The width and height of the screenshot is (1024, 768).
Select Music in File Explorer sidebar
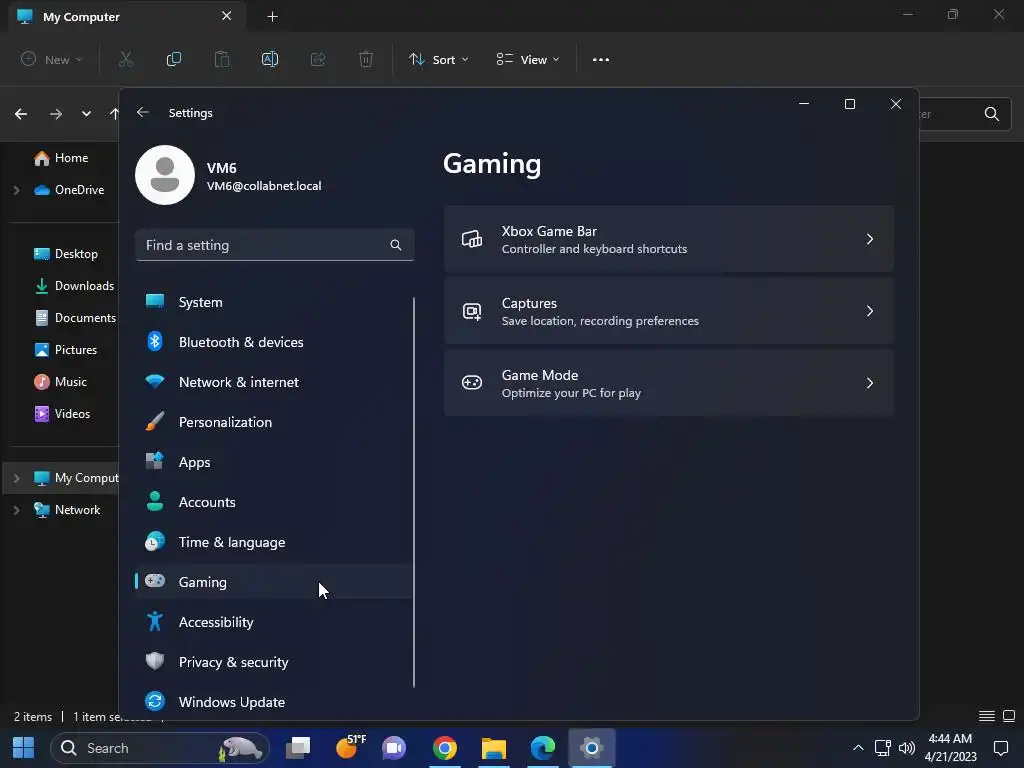coord(60,382)
